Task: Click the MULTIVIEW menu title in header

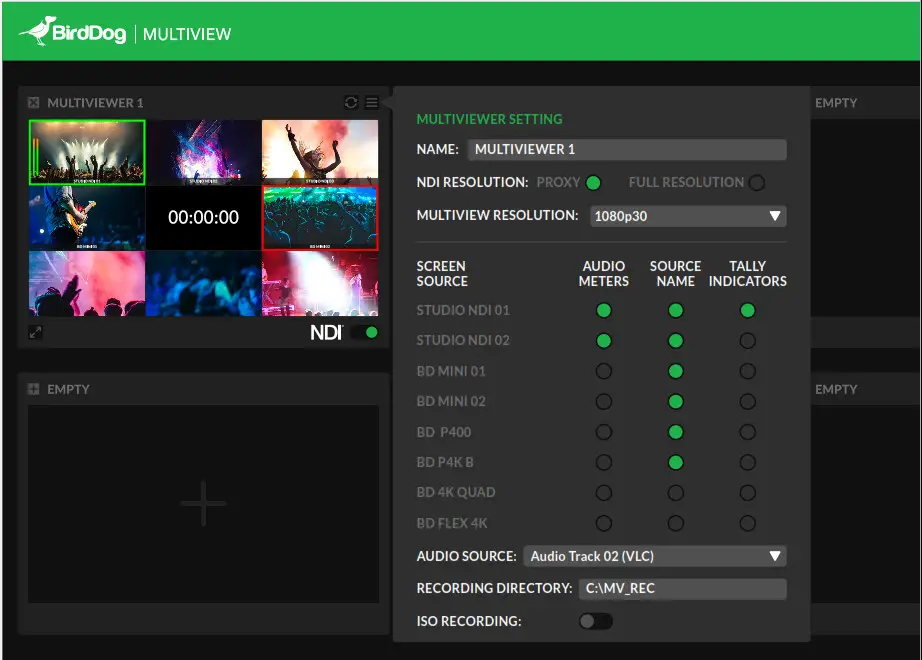Action: point(188,32)
